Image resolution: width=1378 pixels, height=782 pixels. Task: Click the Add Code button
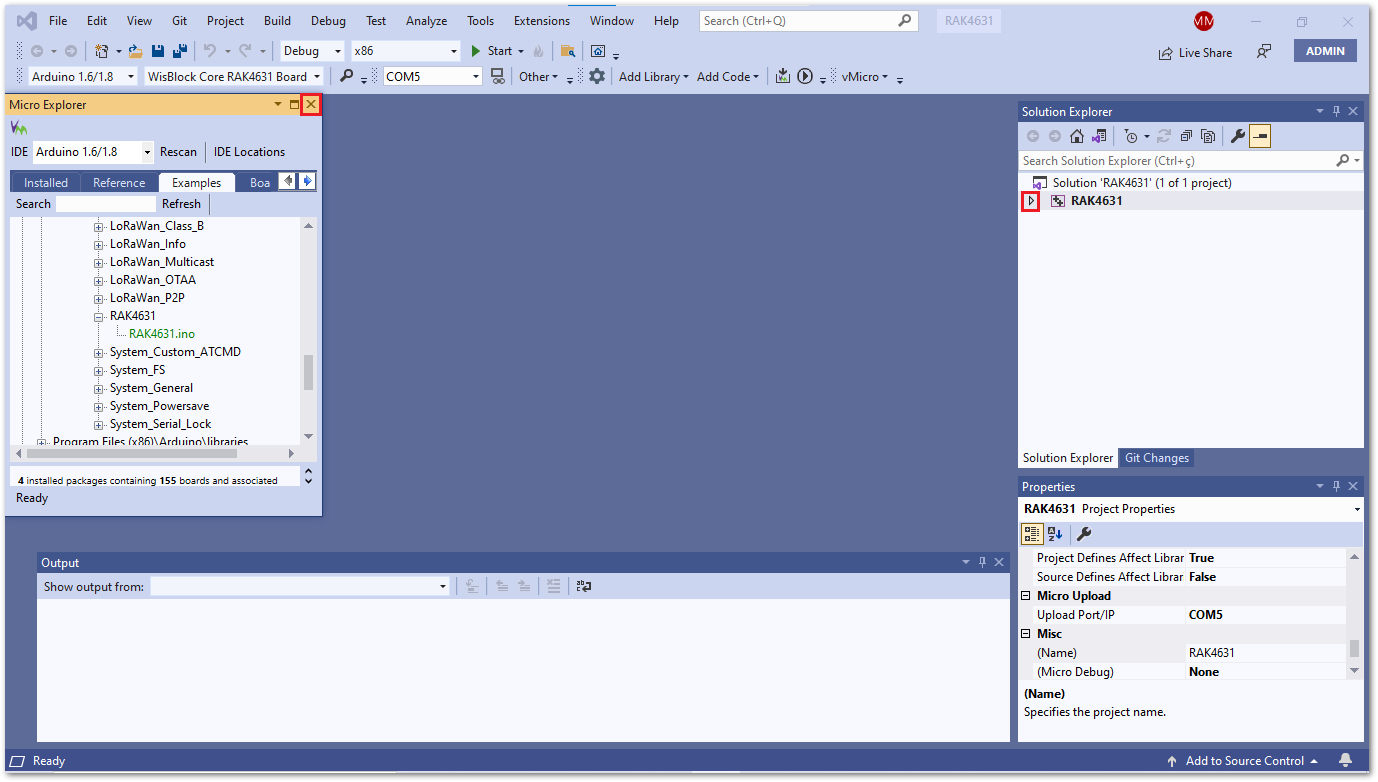[x=728, y=77]
